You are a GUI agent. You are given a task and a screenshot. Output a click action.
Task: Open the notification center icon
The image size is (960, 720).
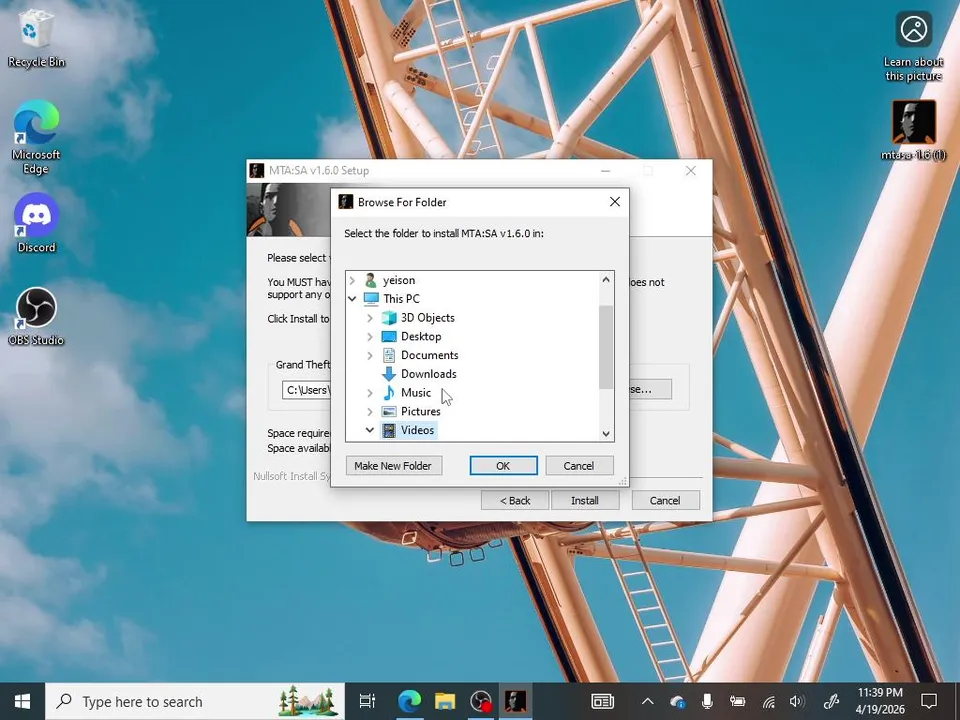pyautogui.click(x=929, y=702)
